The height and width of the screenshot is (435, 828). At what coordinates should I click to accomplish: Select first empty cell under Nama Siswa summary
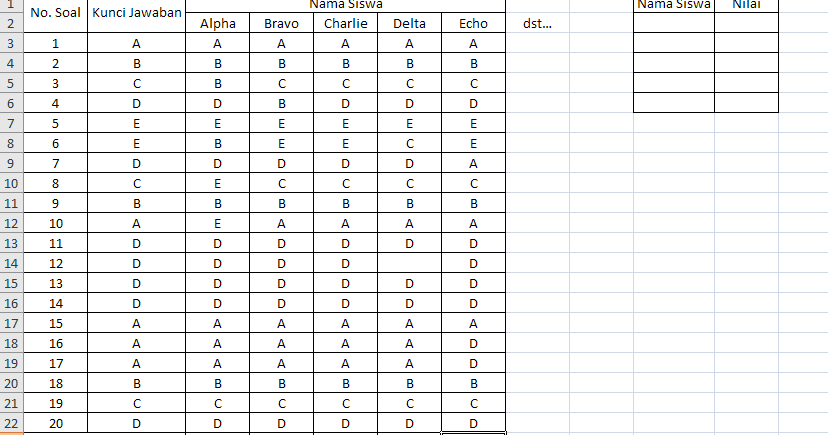pos(674,23)
